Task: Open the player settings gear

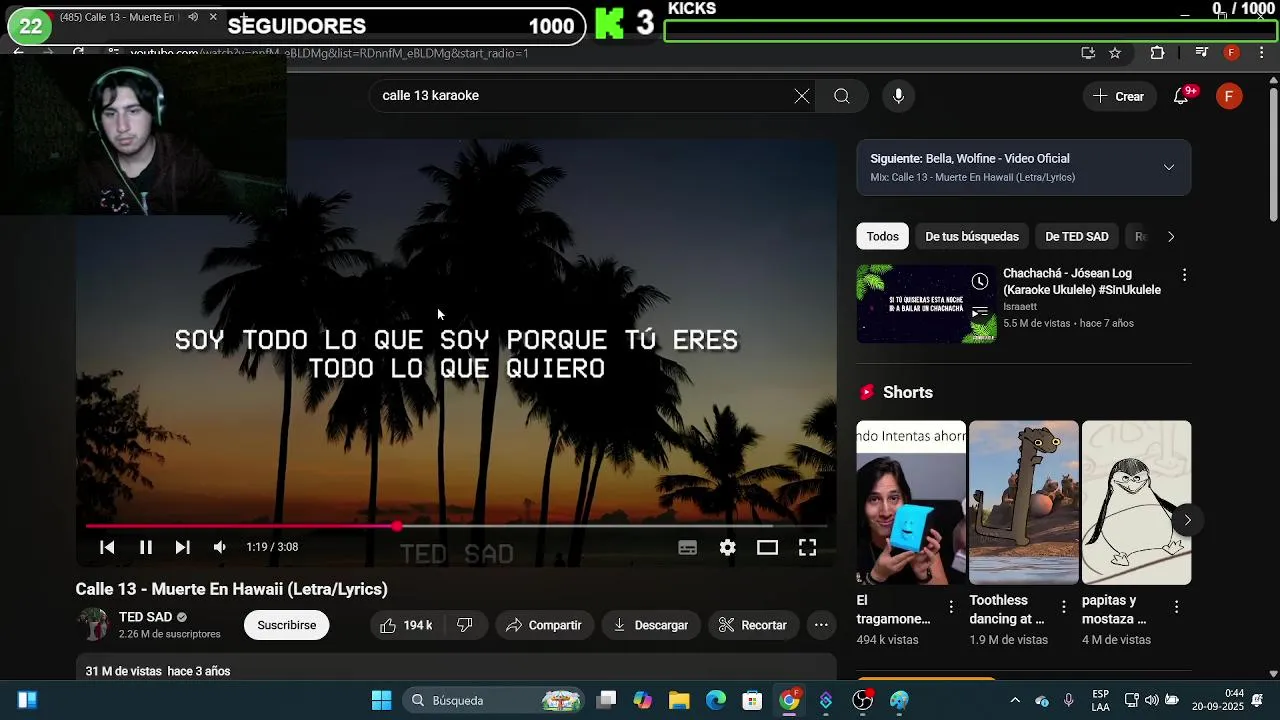Action: click(x=727, y=547)
